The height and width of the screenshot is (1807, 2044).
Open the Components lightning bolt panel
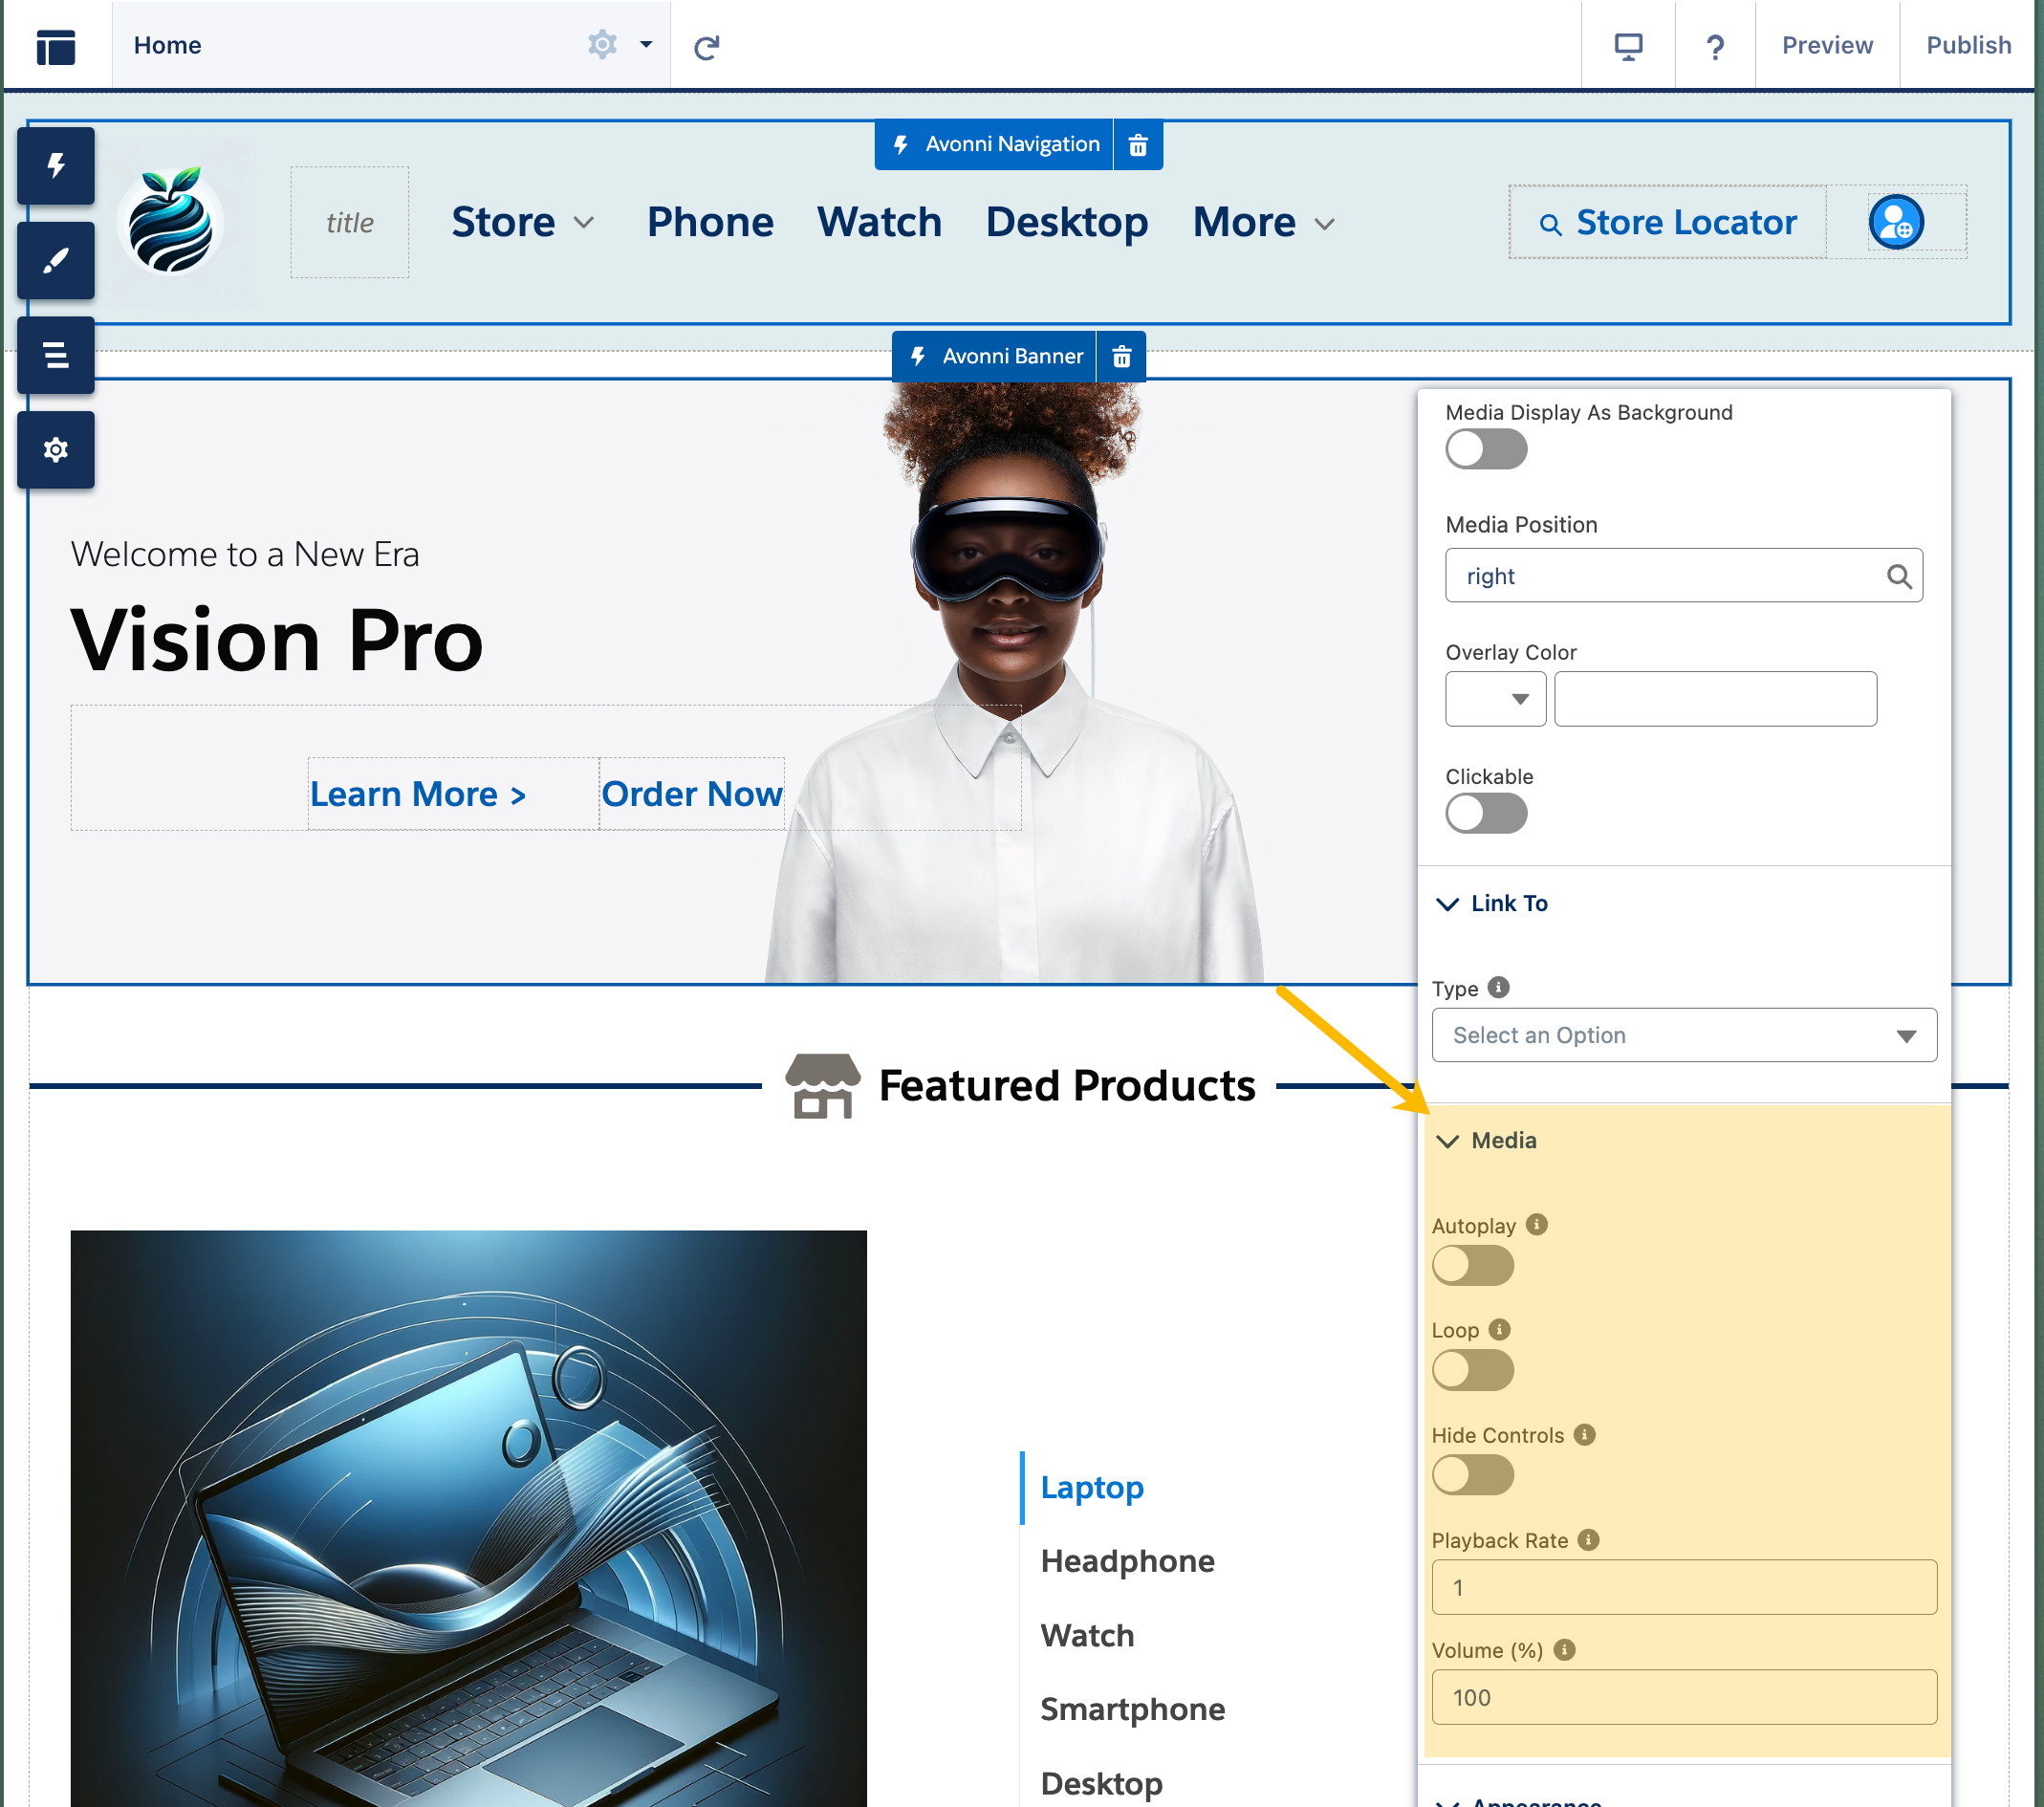click(x=56, y=166)
